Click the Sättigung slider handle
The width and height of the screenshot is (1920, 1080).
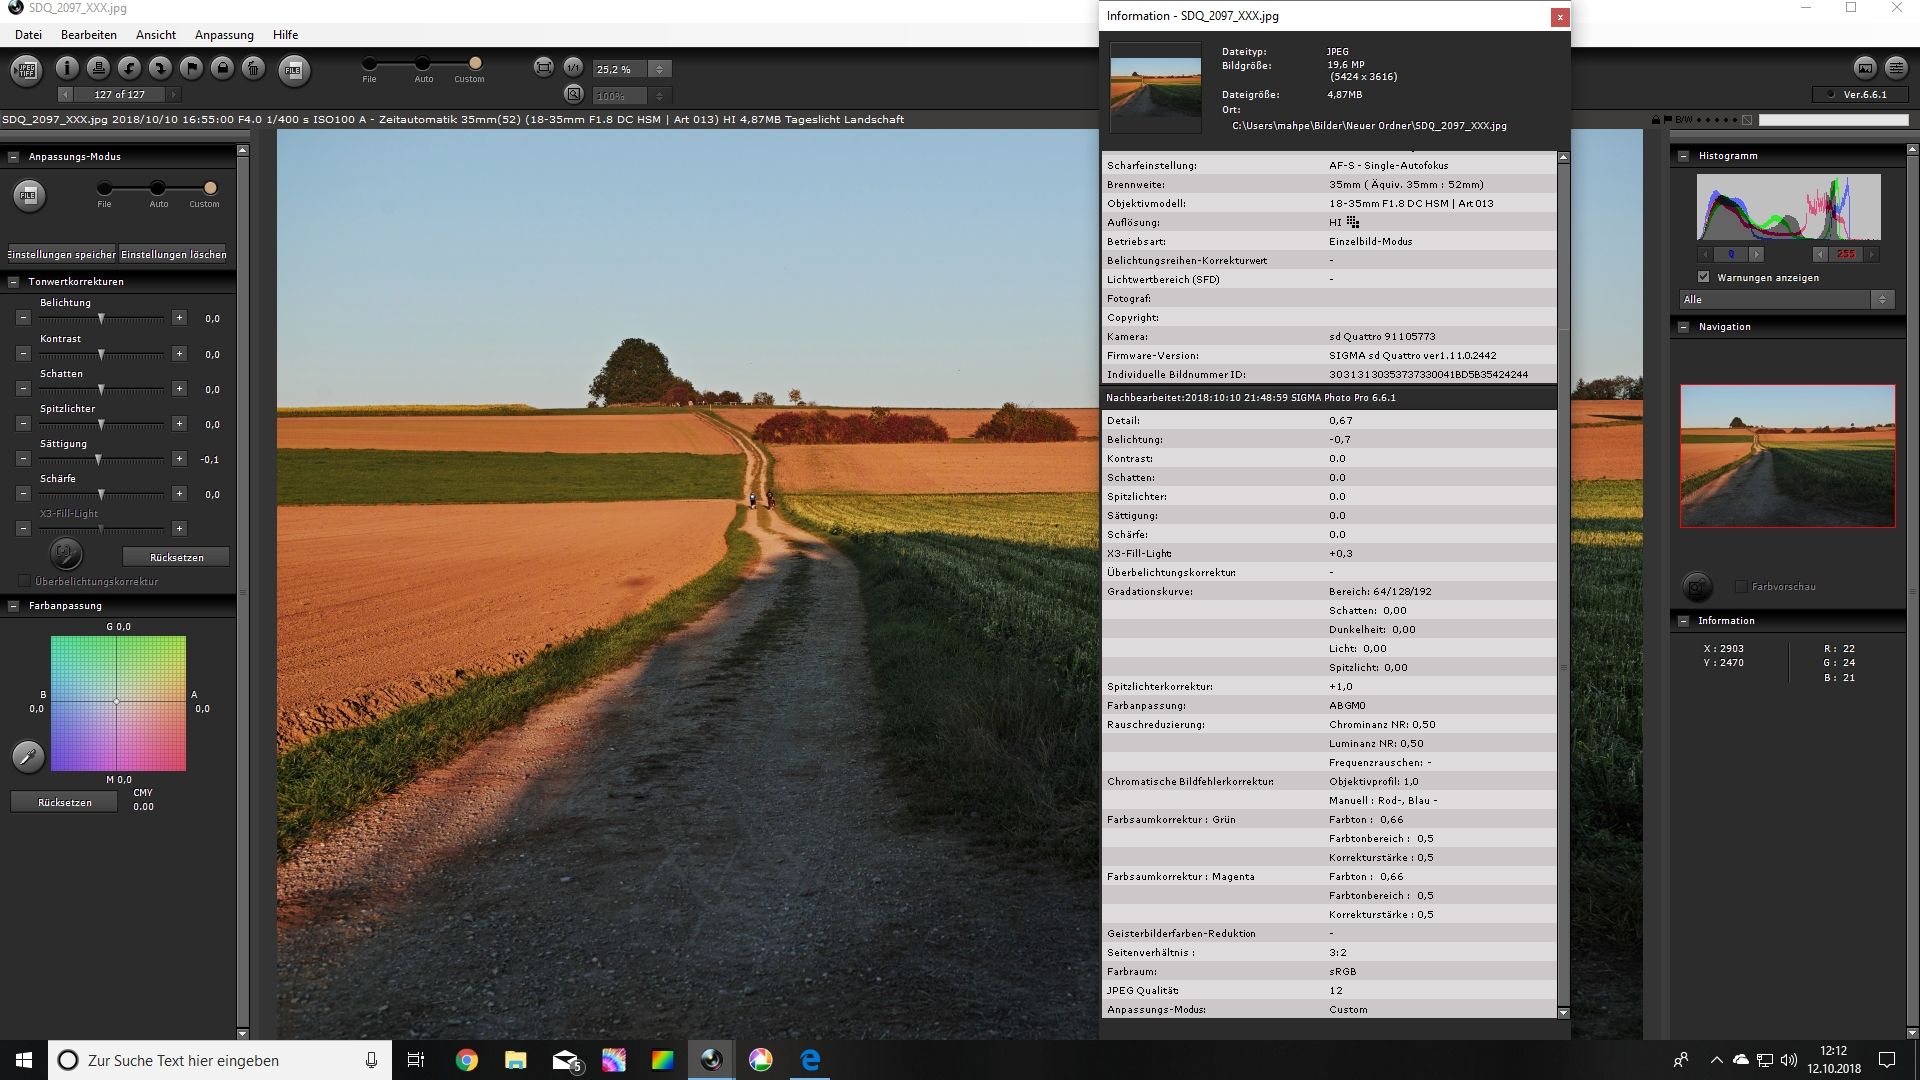pos(98,459)
